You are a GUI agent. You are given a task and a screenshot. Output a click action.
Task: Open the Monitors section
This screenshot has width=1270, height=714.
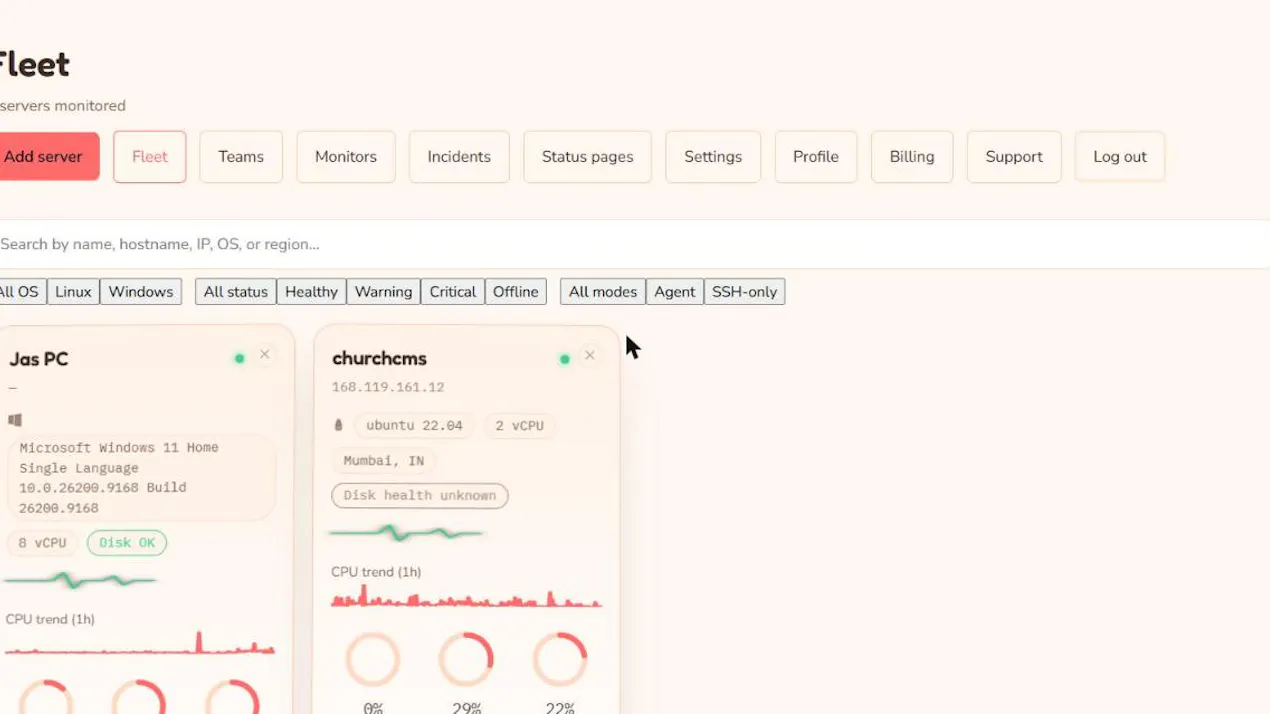point(346,156)
